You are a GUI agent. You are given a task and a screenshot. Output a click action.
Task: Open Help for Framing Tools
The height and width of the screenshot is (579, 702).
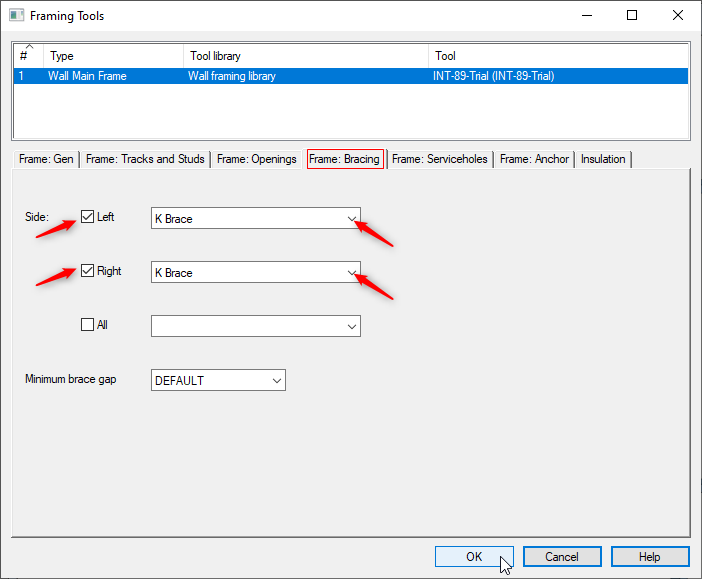pos(650,557)
